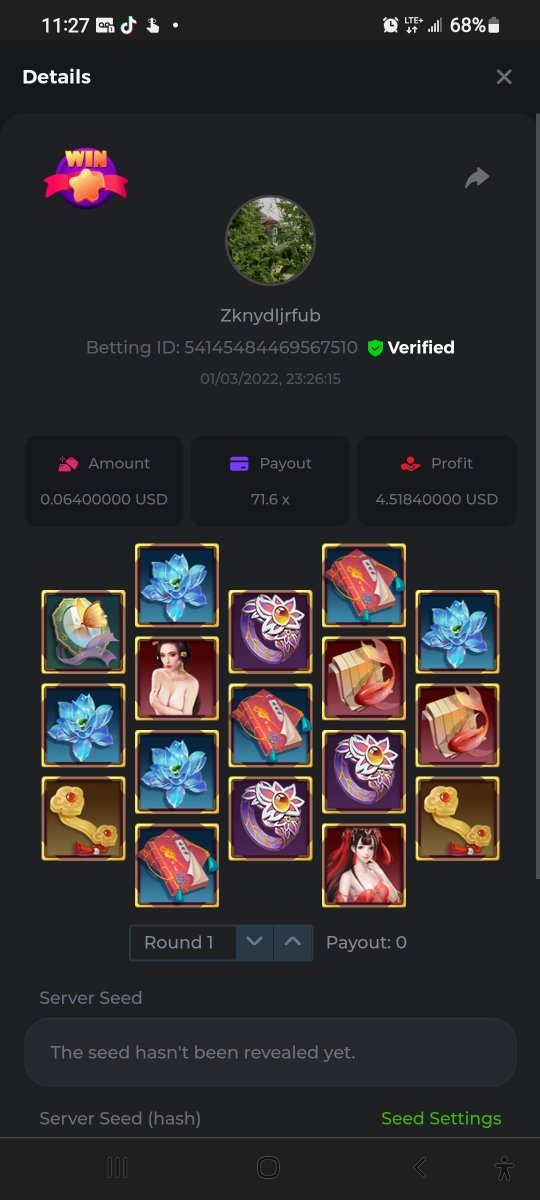Open the Seed Settings link
Viewport: 540px width, 1200px height.
pyautogui.click(x=441, y=1118)
